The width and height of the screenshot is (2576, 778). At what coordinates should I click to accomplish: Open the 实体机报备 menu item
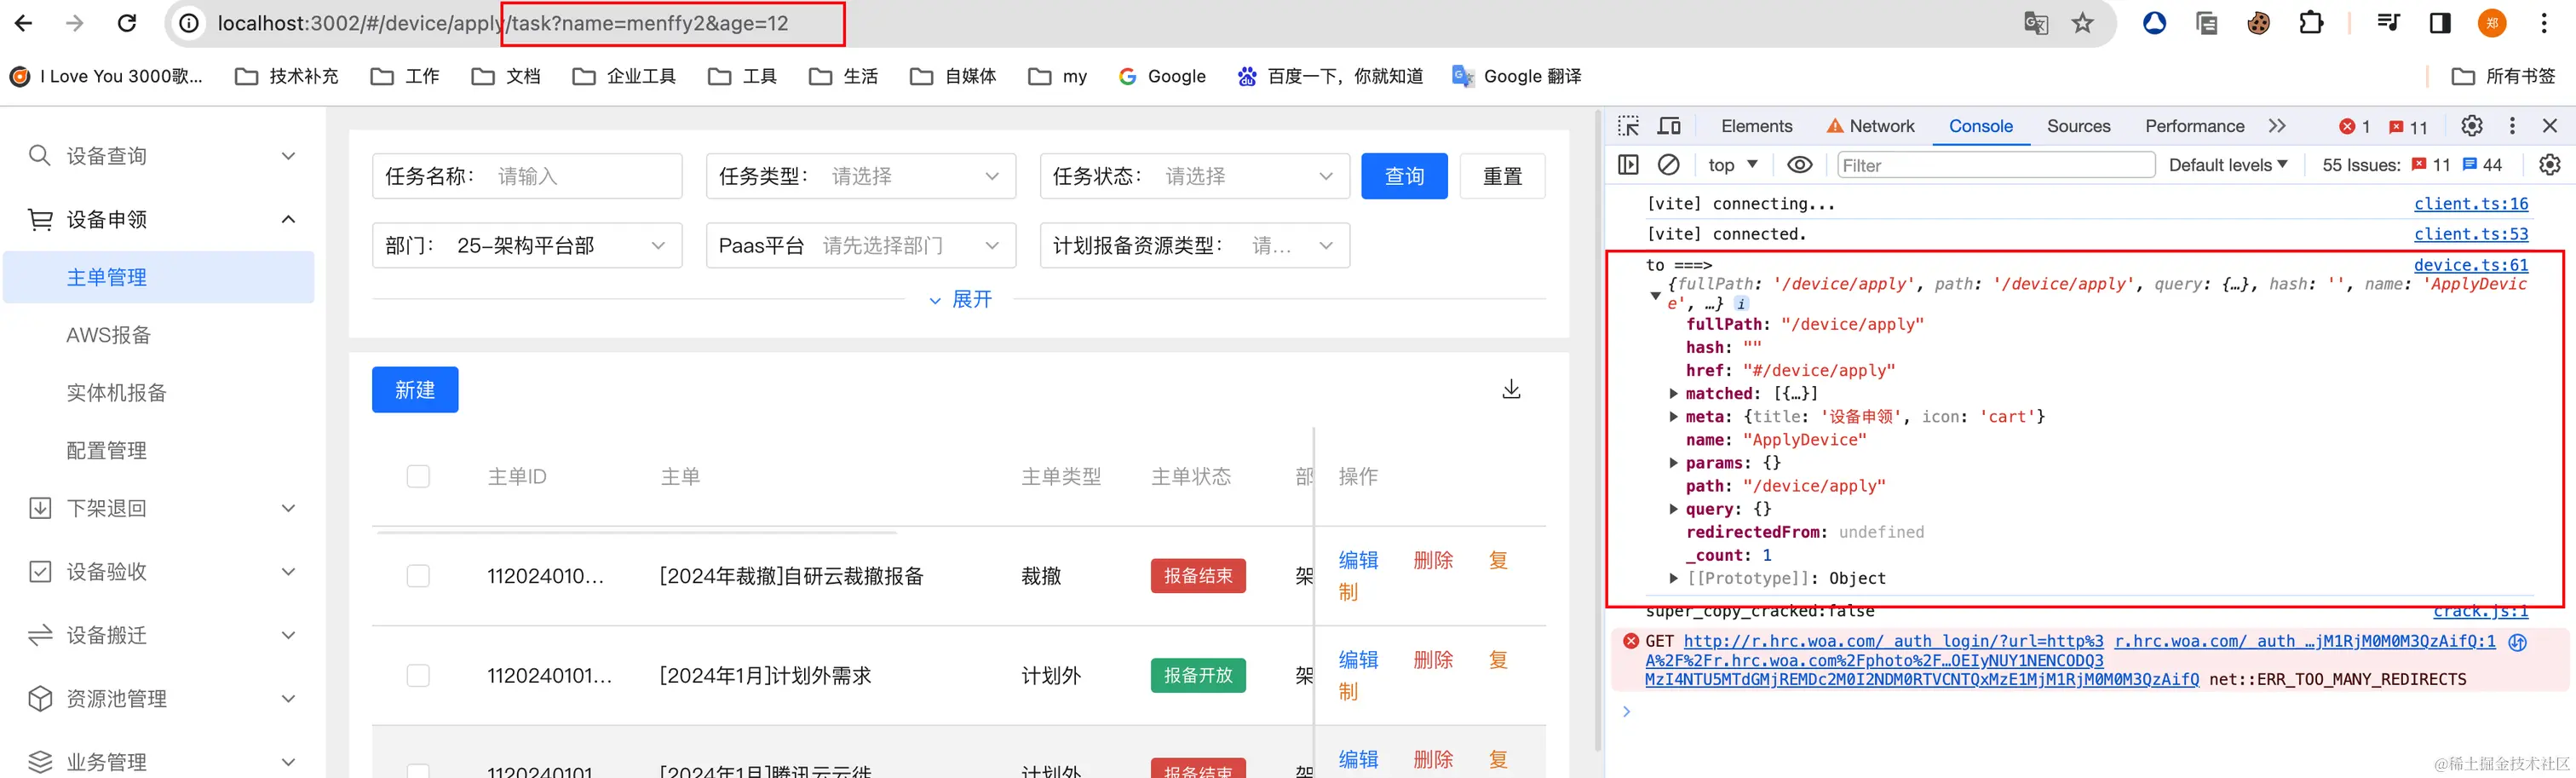117,393
